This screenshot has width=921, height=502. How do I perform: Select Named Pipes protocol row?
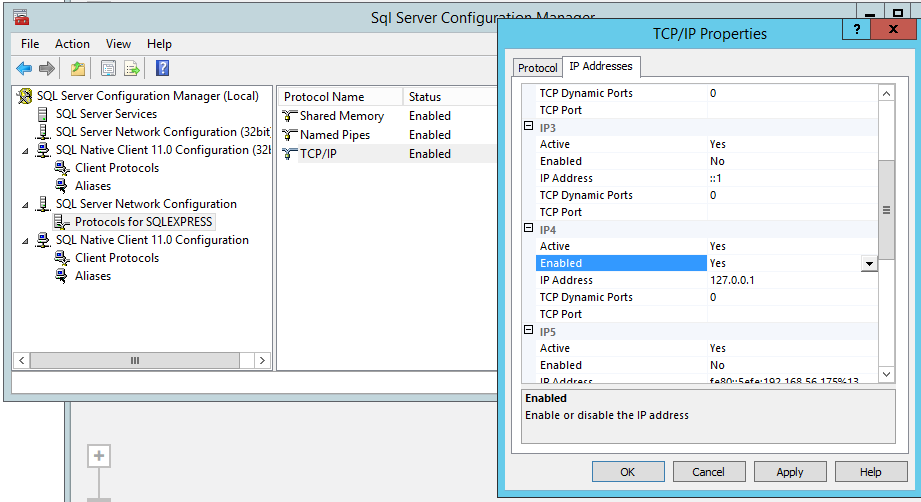(335, 135)
